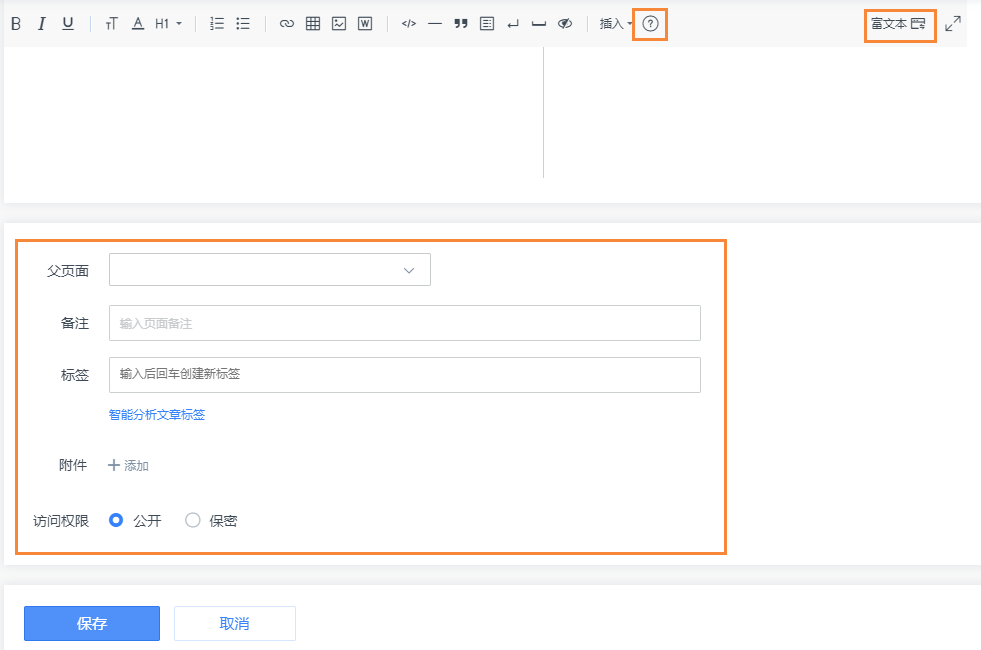Toggle bold formatting
This screenshot has height=650, width=981.
(x=16, y=24)
